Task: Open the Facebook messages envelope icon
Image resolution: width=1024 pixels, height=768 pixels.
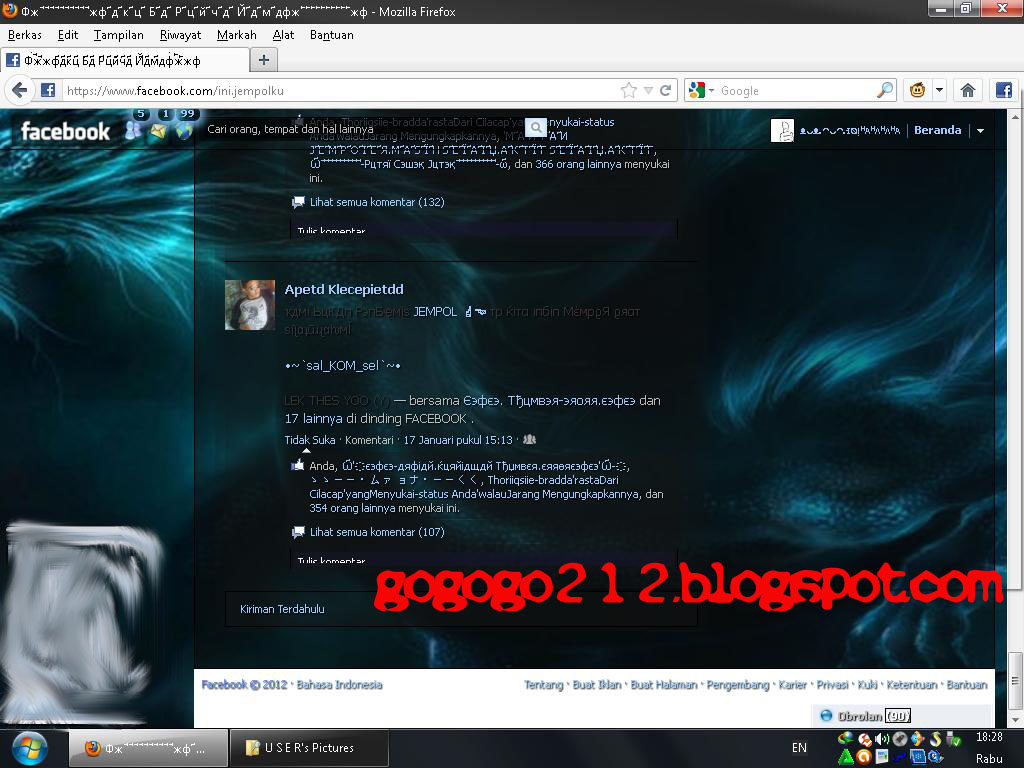Action: [158, 131]
